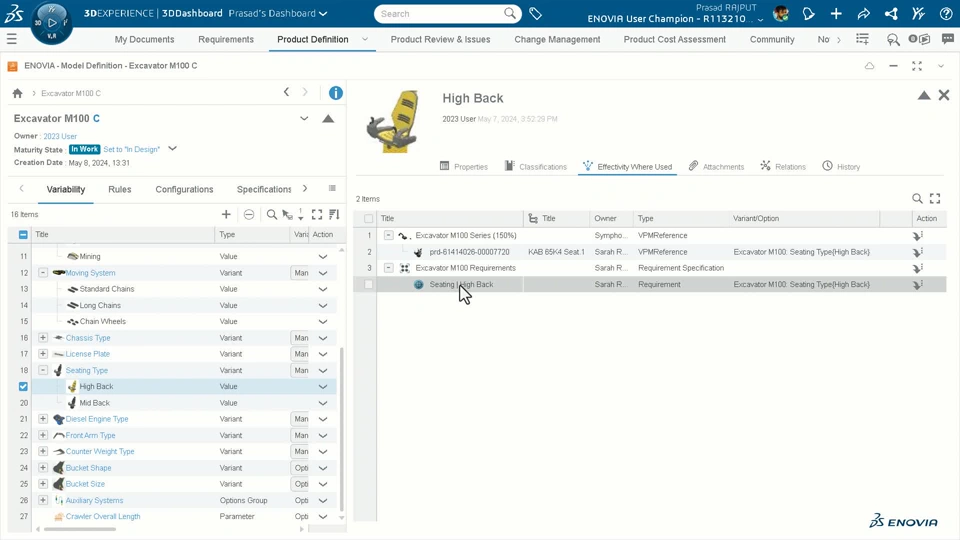Open the Properties tab
The height and width of the screenshot is (540, 960).
[x=463, y=166]
